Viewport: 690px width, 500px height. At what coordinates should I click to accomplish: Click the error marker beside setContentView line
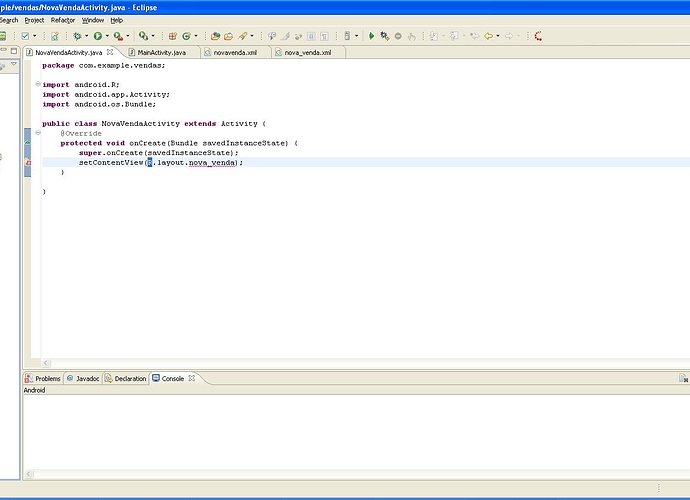pyautogui.click(x=28, y=162)
